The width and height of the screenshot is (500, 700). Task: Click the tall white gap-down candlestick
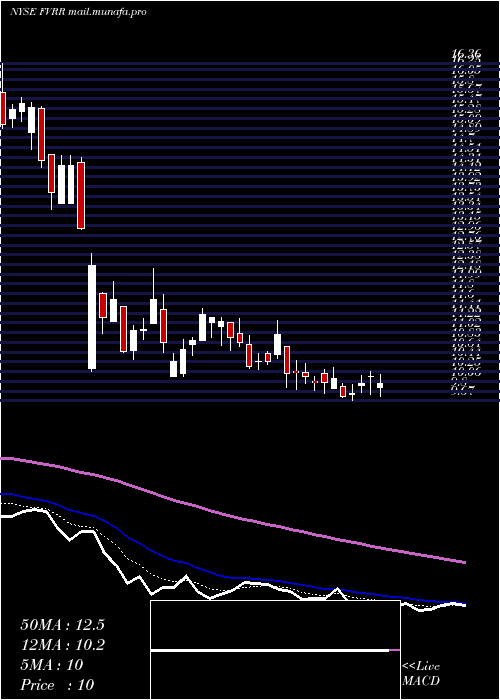click(92, 317)
